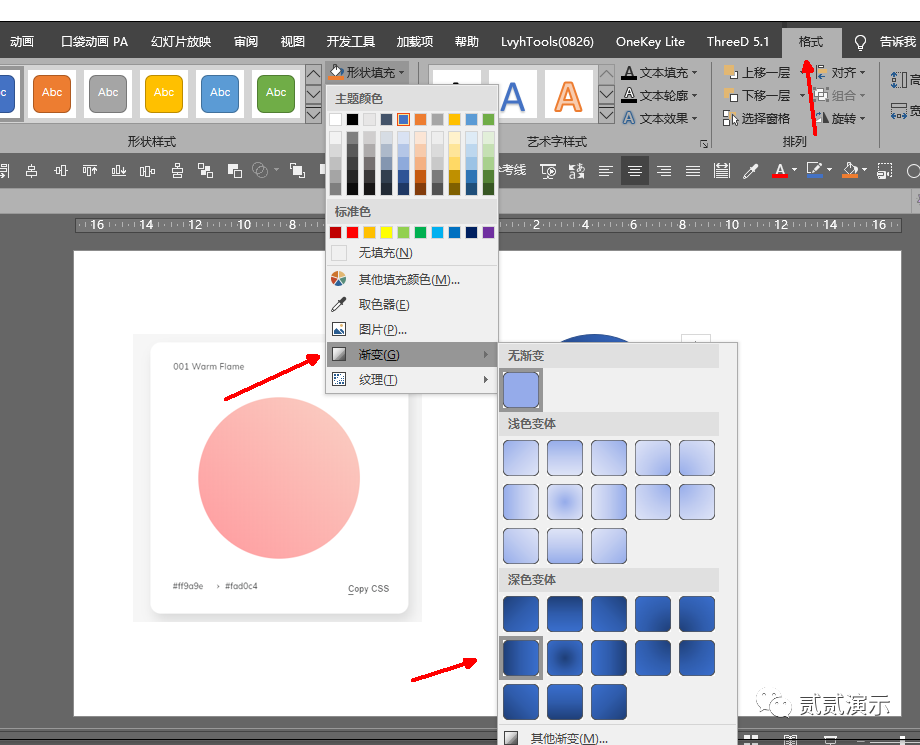This screenshot has width=920, height=745.
Task: Toggle right text alignment
Action: [664, 171]
